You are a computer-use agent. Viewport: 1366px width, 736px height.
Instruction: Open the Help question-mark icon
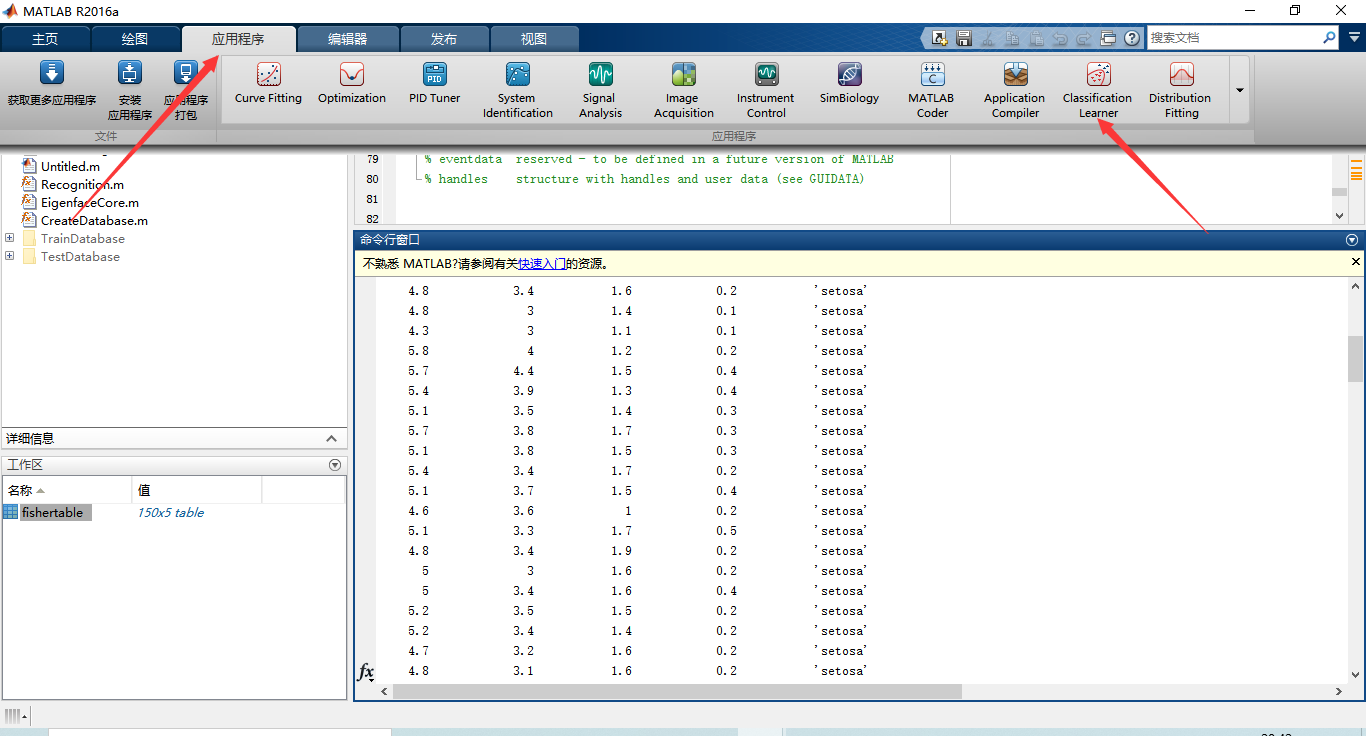(1132, 38)
